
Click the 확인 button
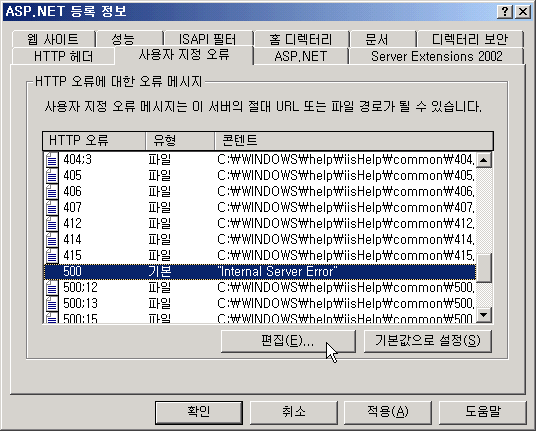pos(199,412)
